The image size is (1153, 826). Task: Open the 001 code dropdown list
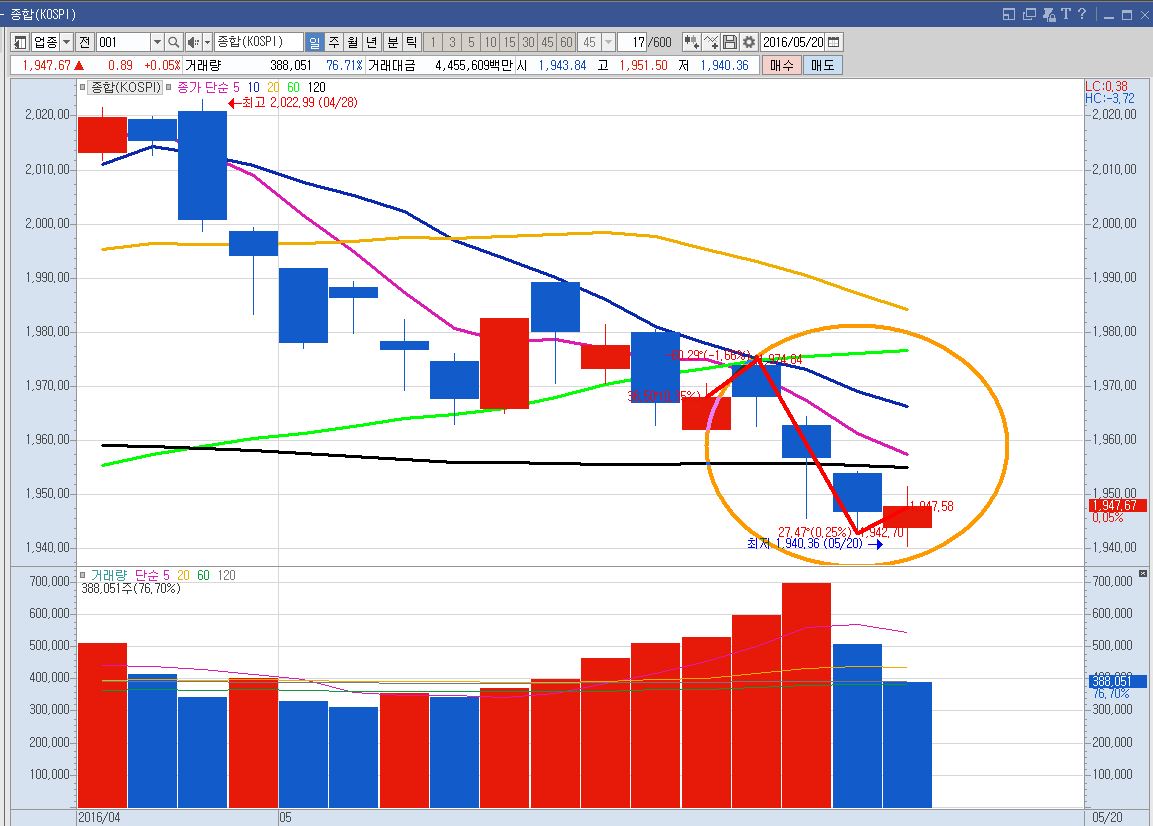pyautogui.click(x=157, y=42)
